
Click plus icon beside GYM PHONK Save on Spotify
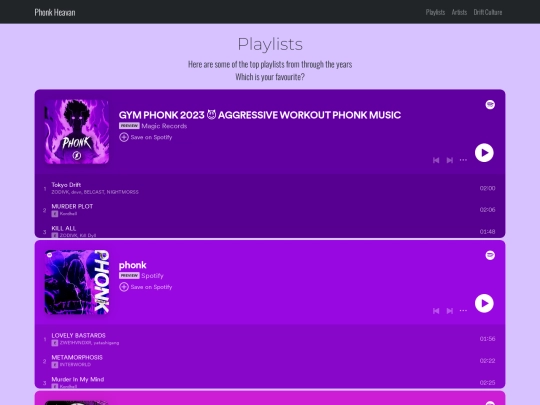124,137
